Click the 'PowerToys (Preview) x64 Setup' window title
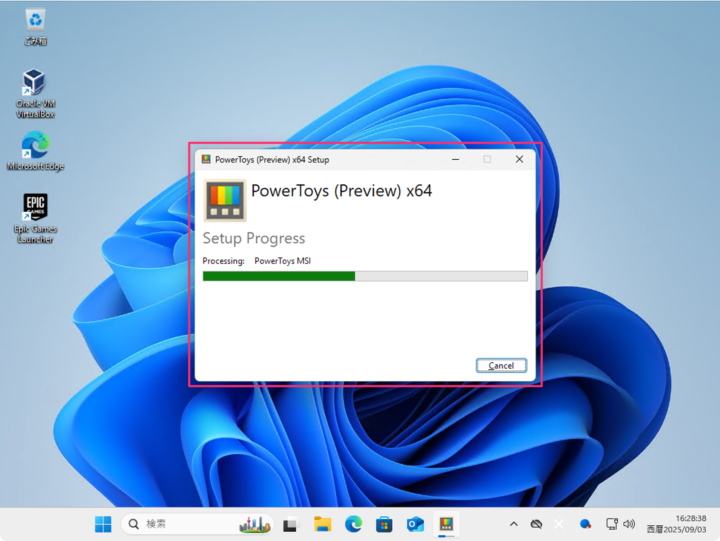Screen dimensions: 720x541 (272, 160)
